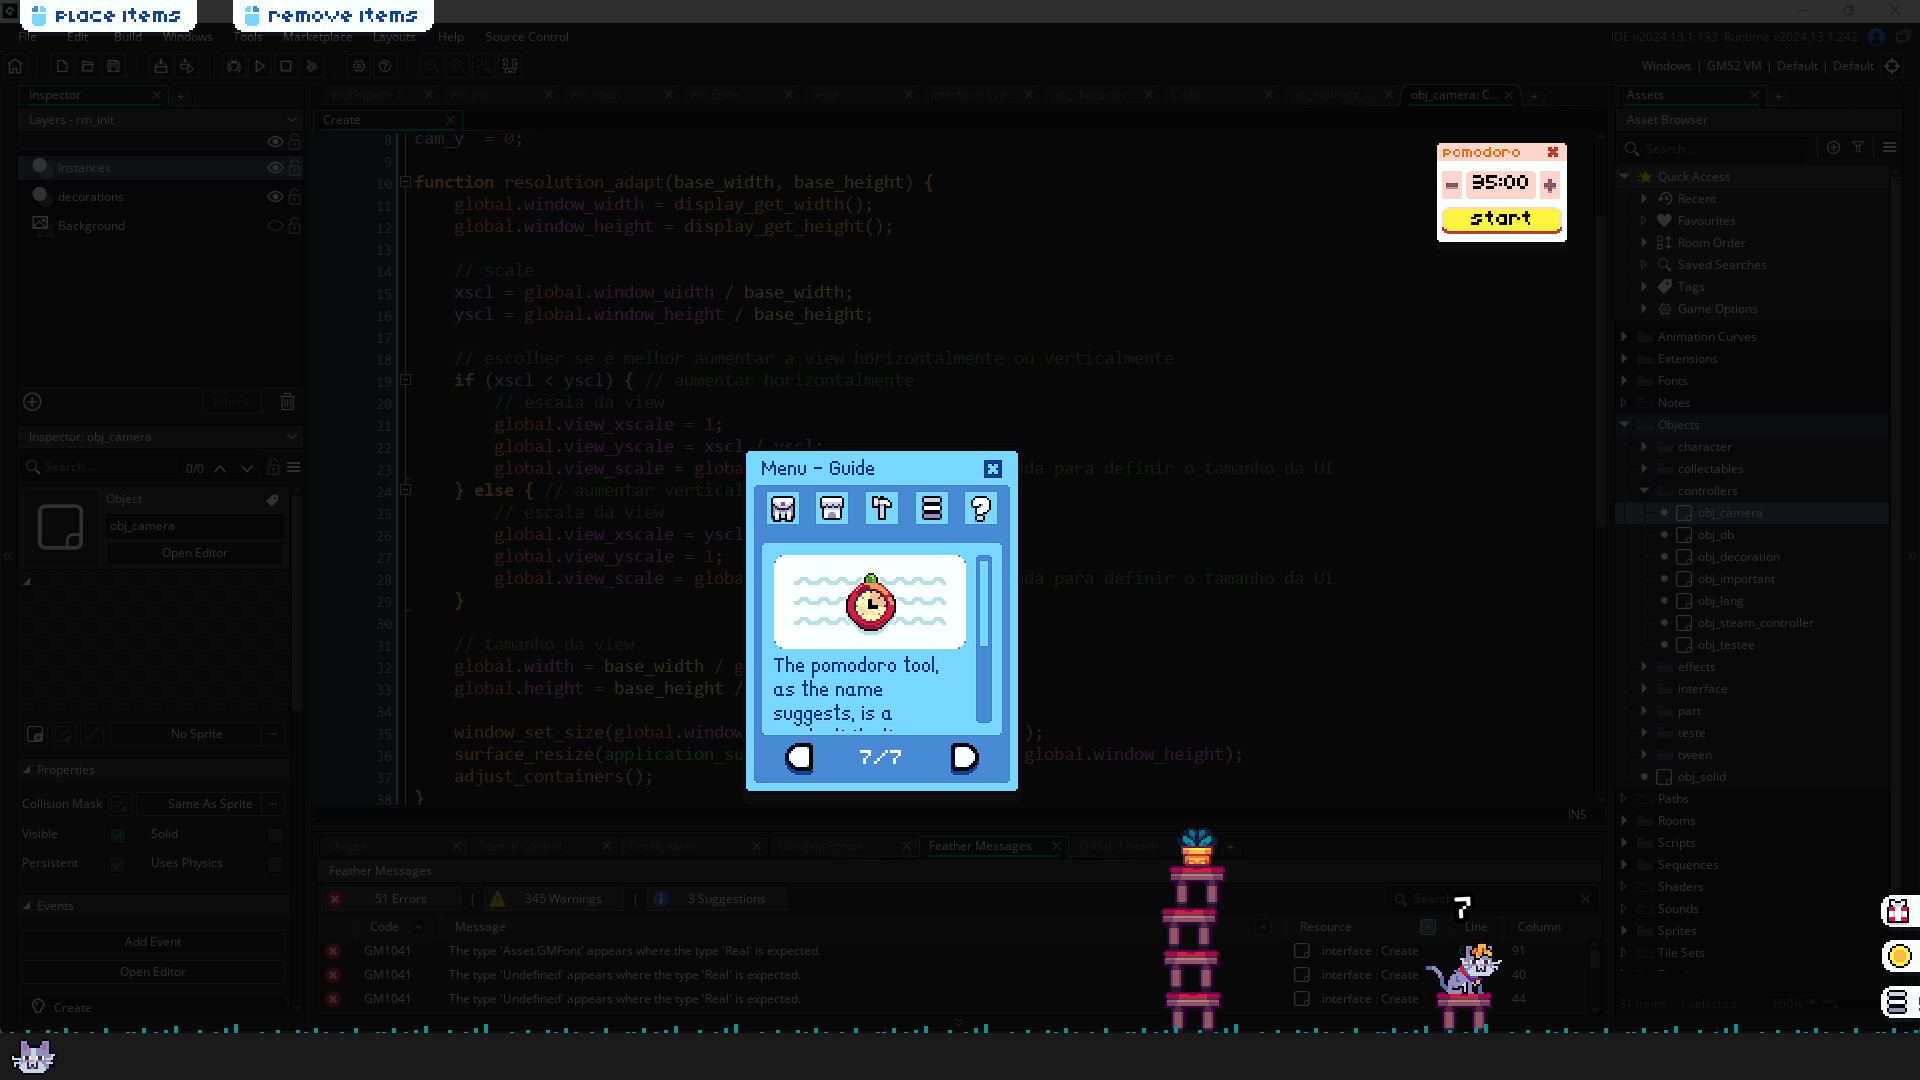This screenshot has height=1080, width=1920.
Task: Increase pomodoro time with the plus stepper
Action: 1550,184
